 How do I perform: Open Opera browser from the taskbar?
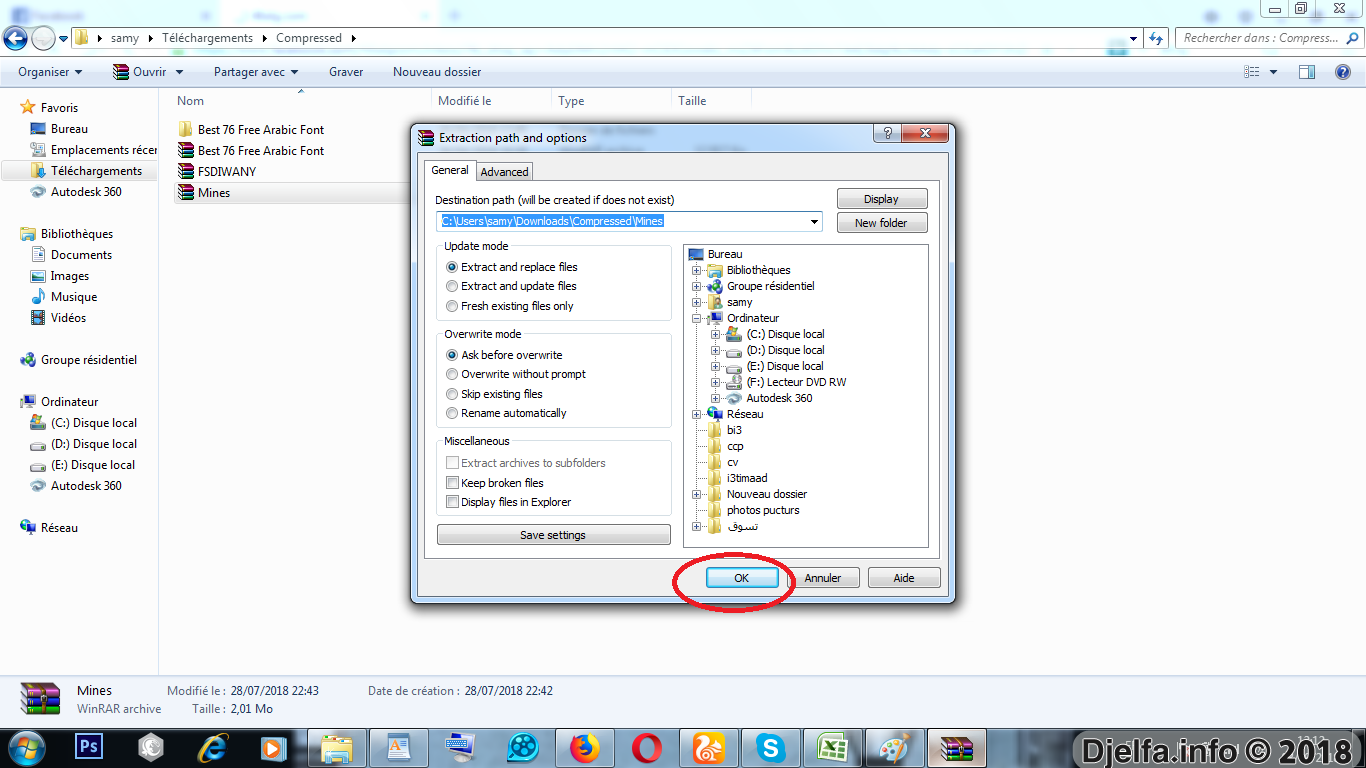647,747
